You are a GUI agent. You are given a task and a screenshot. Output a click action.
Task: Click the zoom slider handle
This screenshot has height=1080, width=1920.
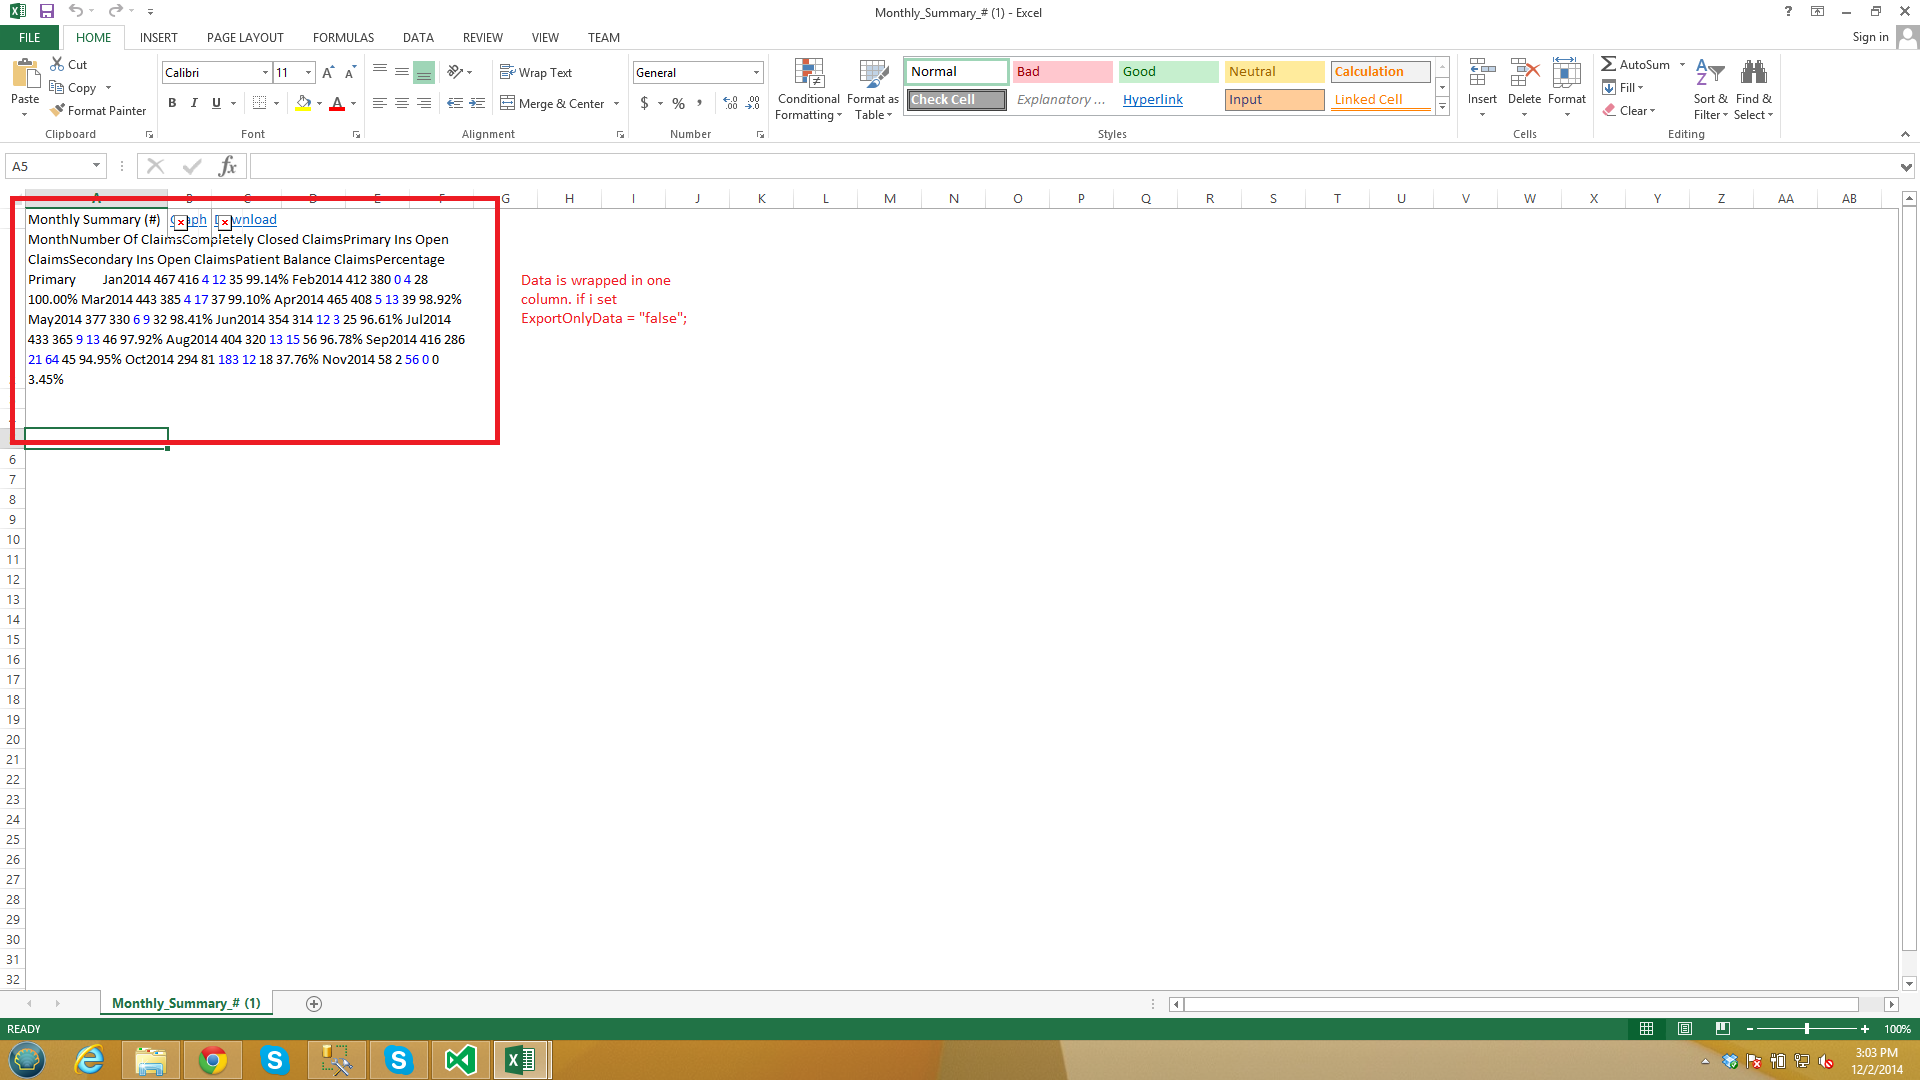[x=1806, y=1029]
